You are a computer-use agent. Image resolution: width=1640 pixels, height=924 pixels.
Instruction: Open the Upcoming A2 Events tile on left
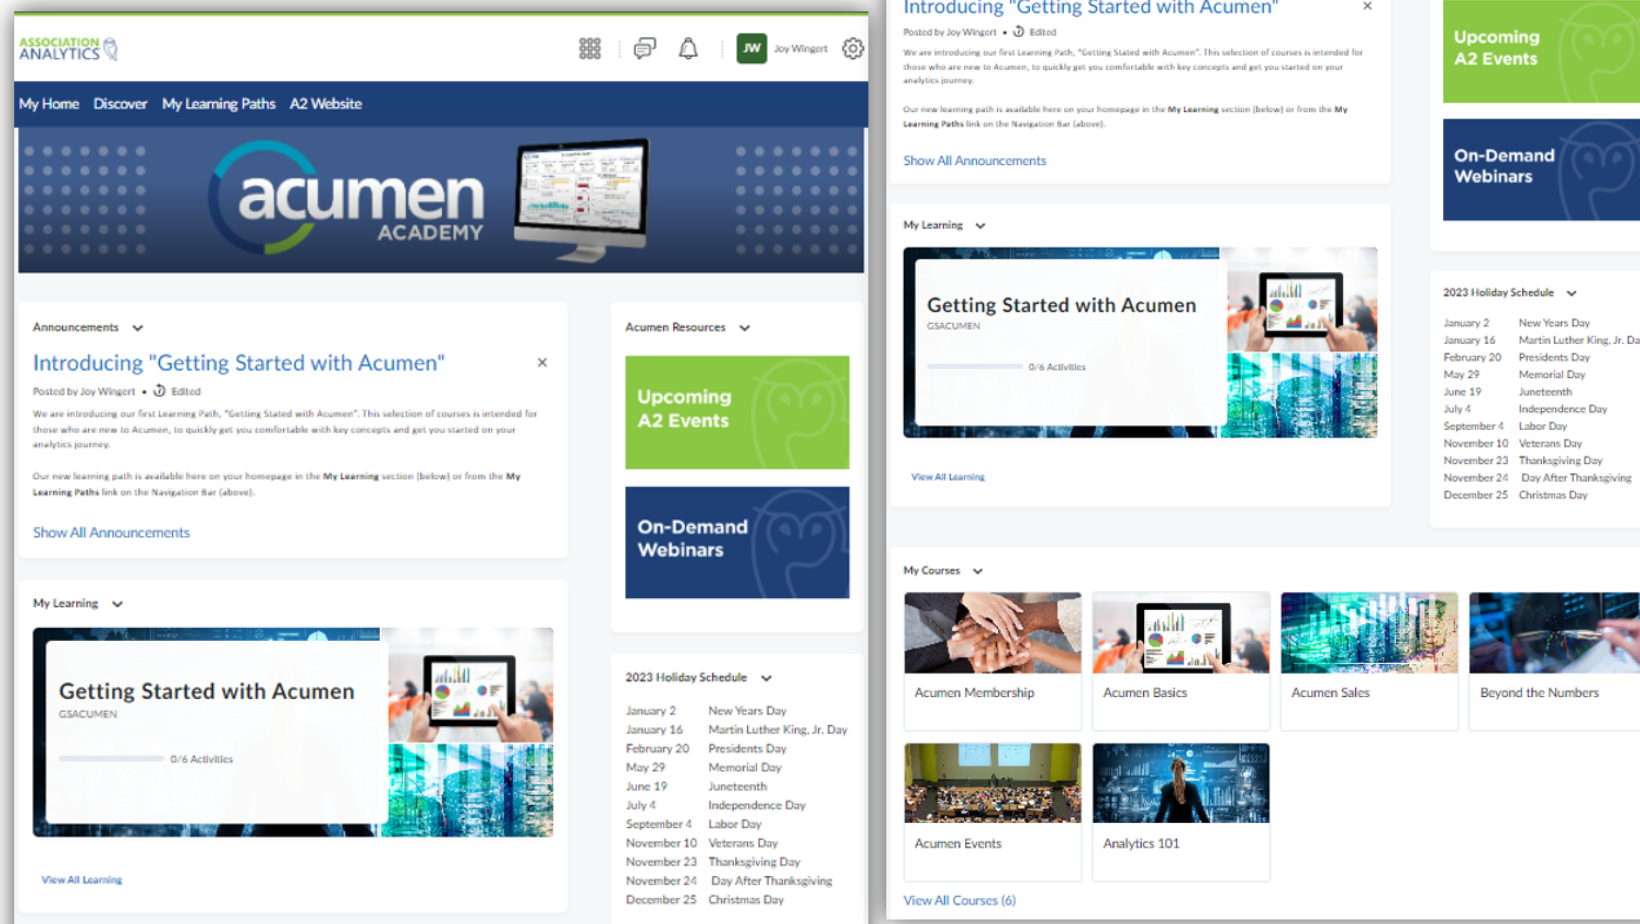tap(737, 412)
